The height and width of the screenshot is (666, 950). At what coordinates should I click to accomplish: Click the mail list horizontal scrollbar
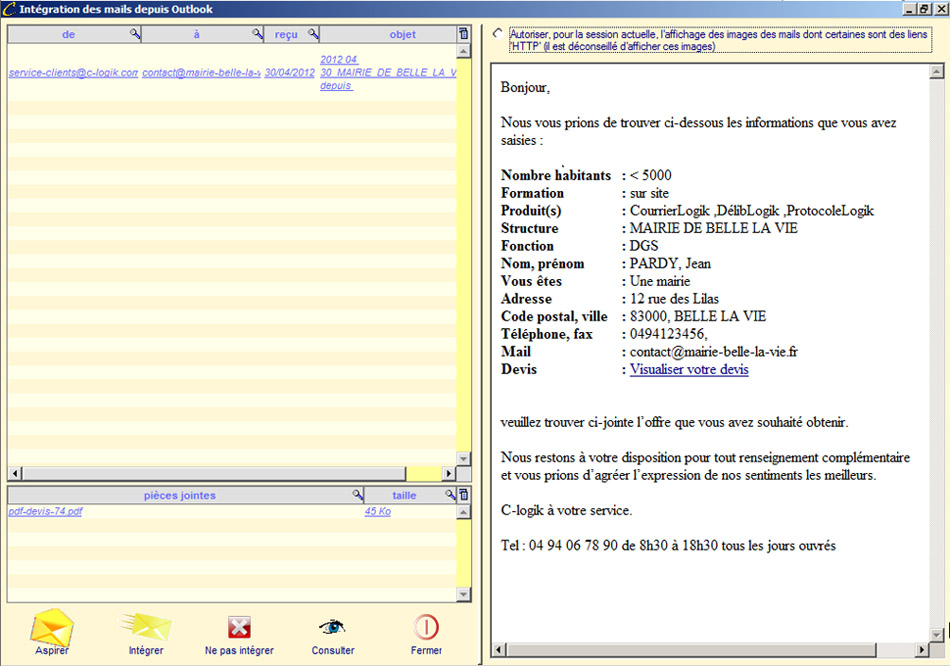pos(210,473)
